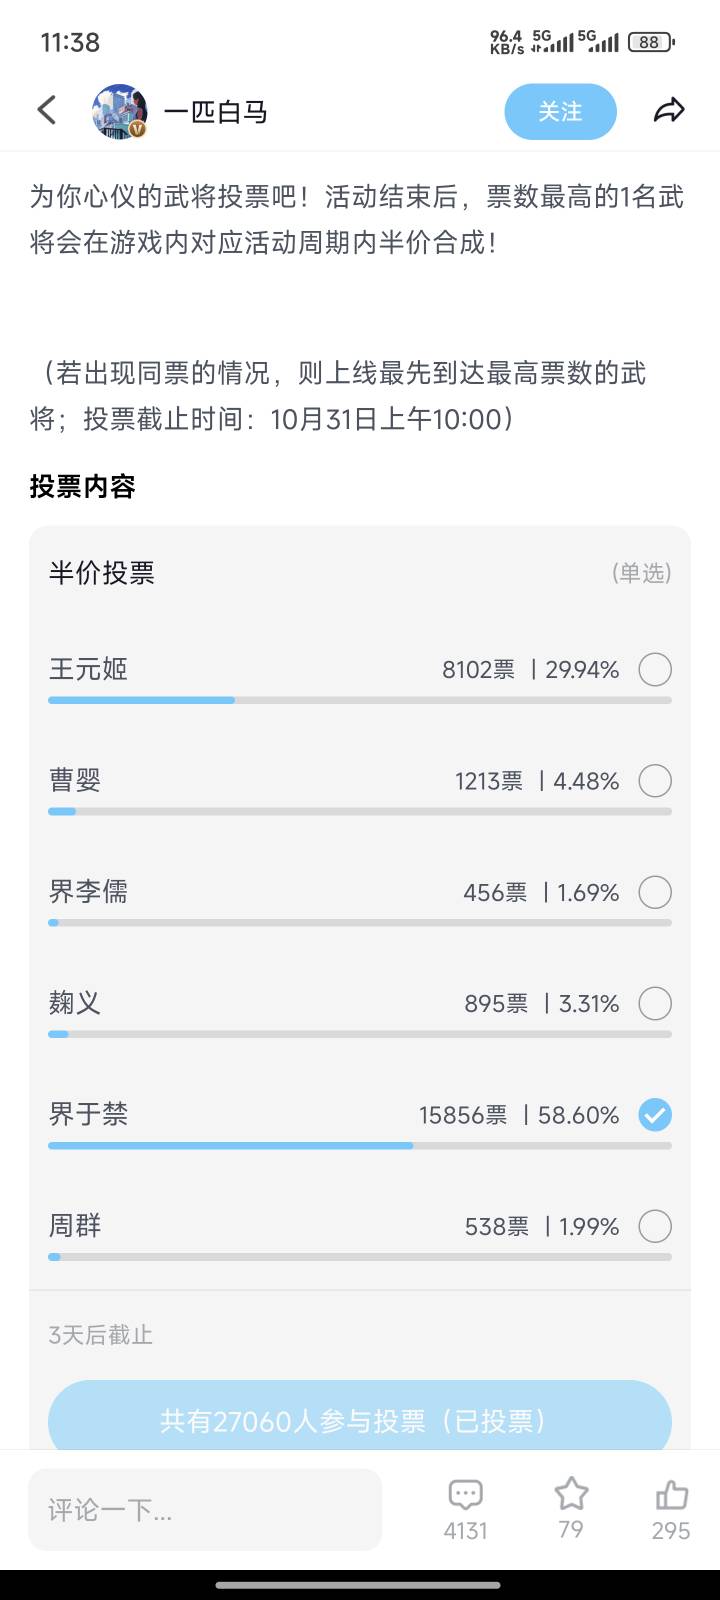The height and width of the screenshot is (1600, 720).
Task: Tap the username 一匹白马
Action: tap(216, 112)
